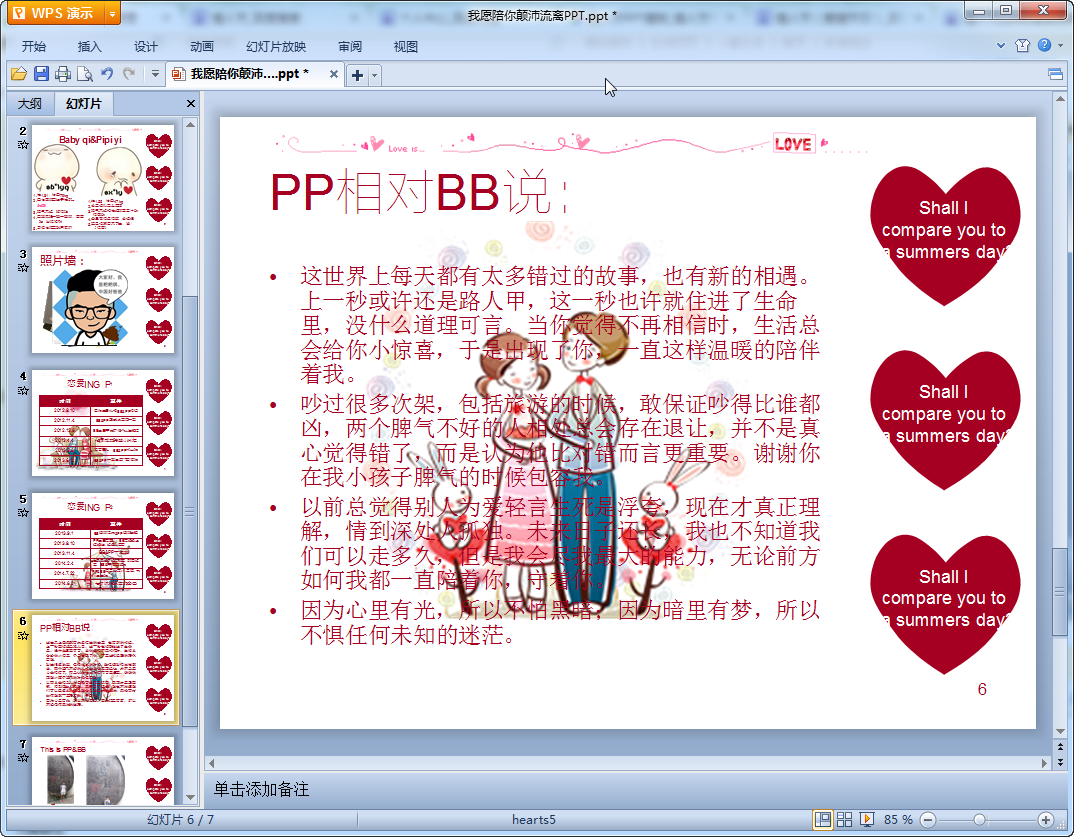Click animation star icon beside slide 4
This screenshot has width=1074, height=837.
[23, 390]
